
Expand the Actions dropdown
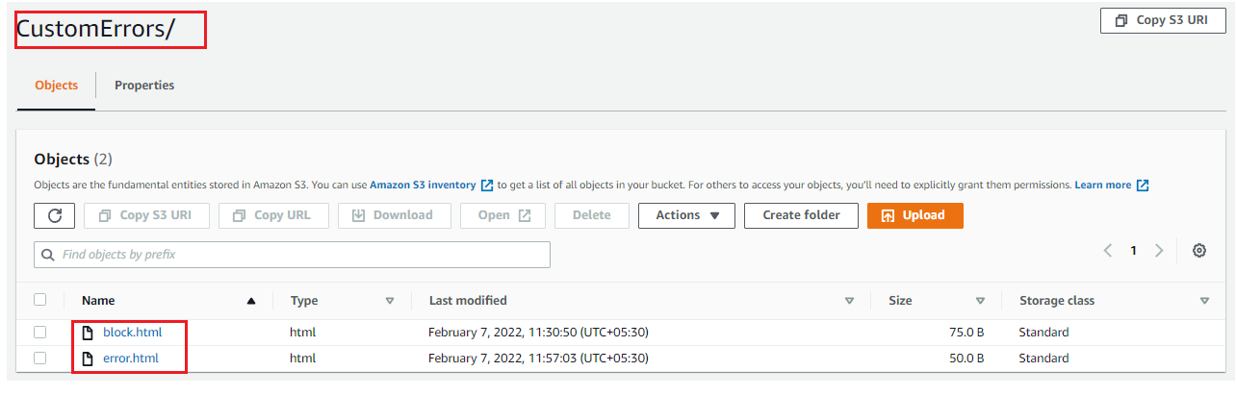[x=687, y=215]
